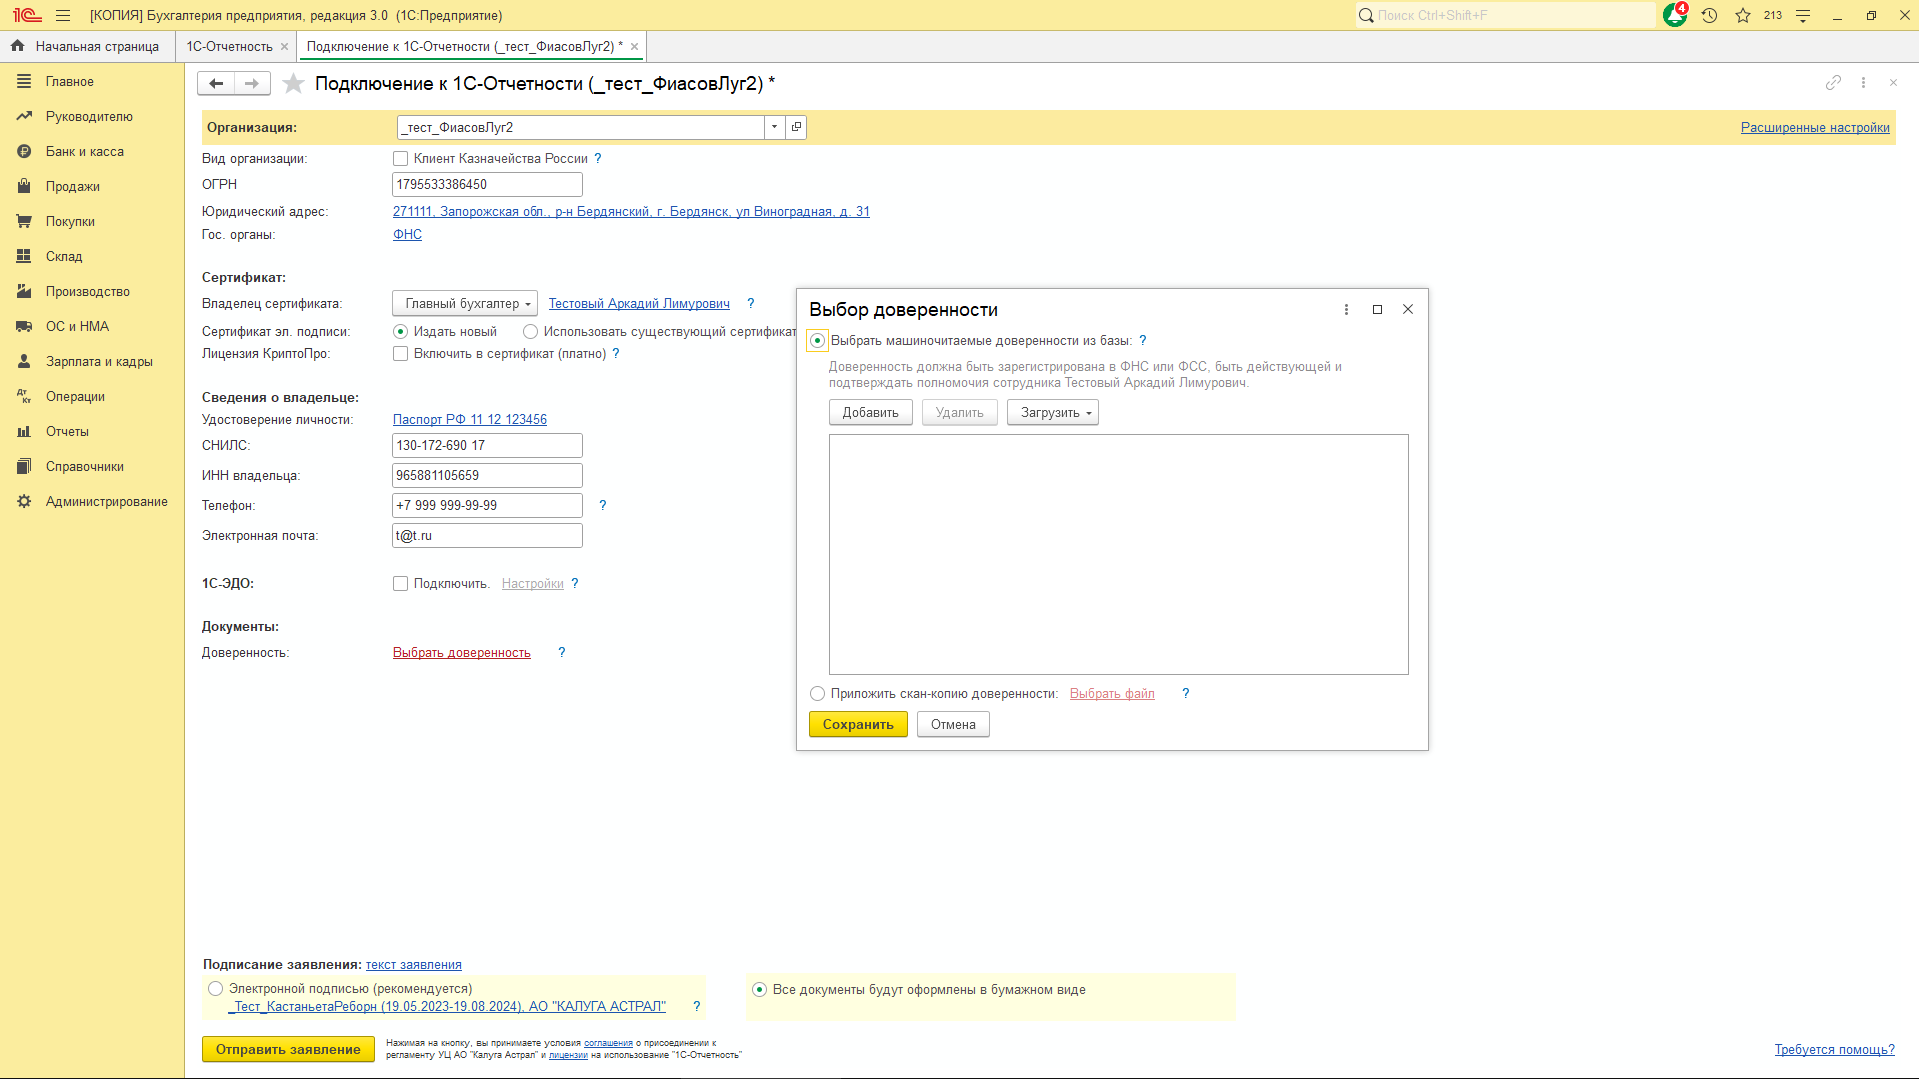
Task: Open Требуется помощь? link
Action: pos(1835,1049)
